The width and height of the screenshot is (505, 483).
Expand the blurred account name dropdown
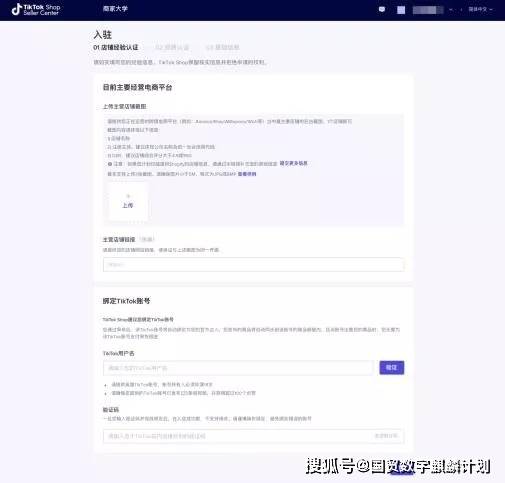pyautogui.click(x=432, y=10)
